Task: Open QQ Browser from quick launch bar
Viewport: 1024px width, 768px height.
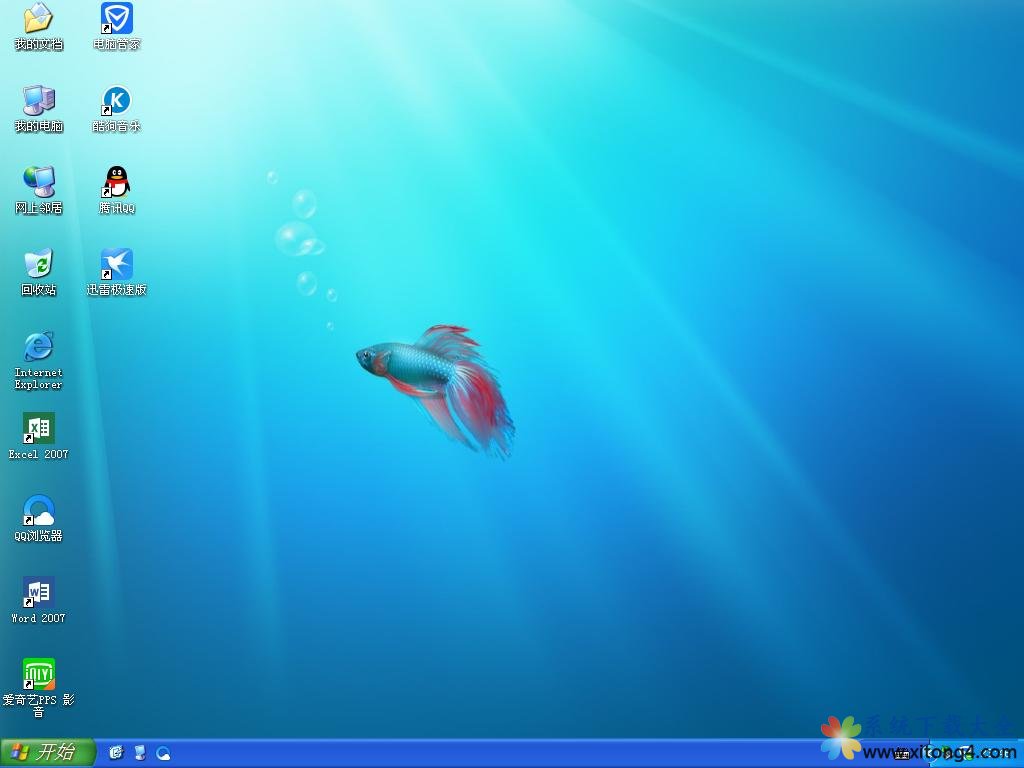Action: [x=163, y=752]
